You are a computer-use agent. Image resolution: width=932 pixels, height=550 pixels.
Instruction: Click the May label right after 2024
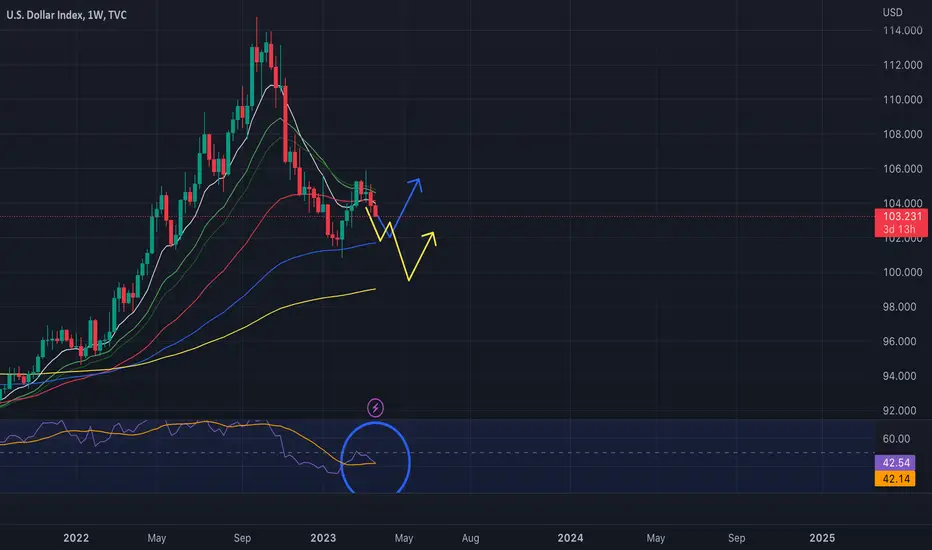(x=656, y=538)
